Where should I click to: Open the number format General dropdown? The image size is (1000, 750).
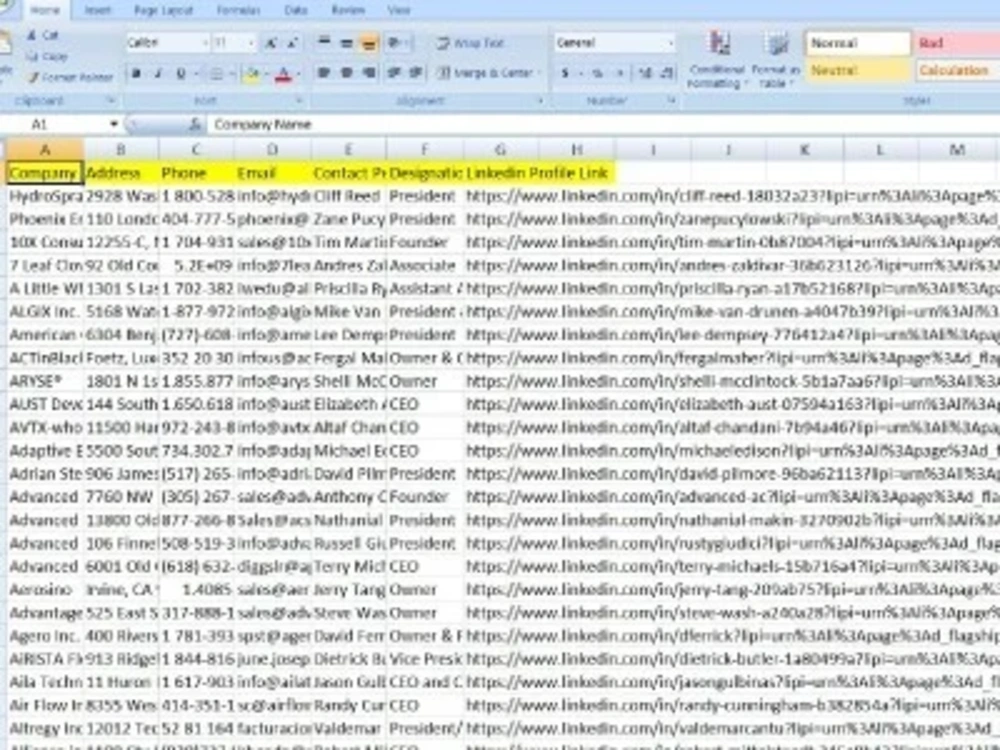[x=671, y=43]
